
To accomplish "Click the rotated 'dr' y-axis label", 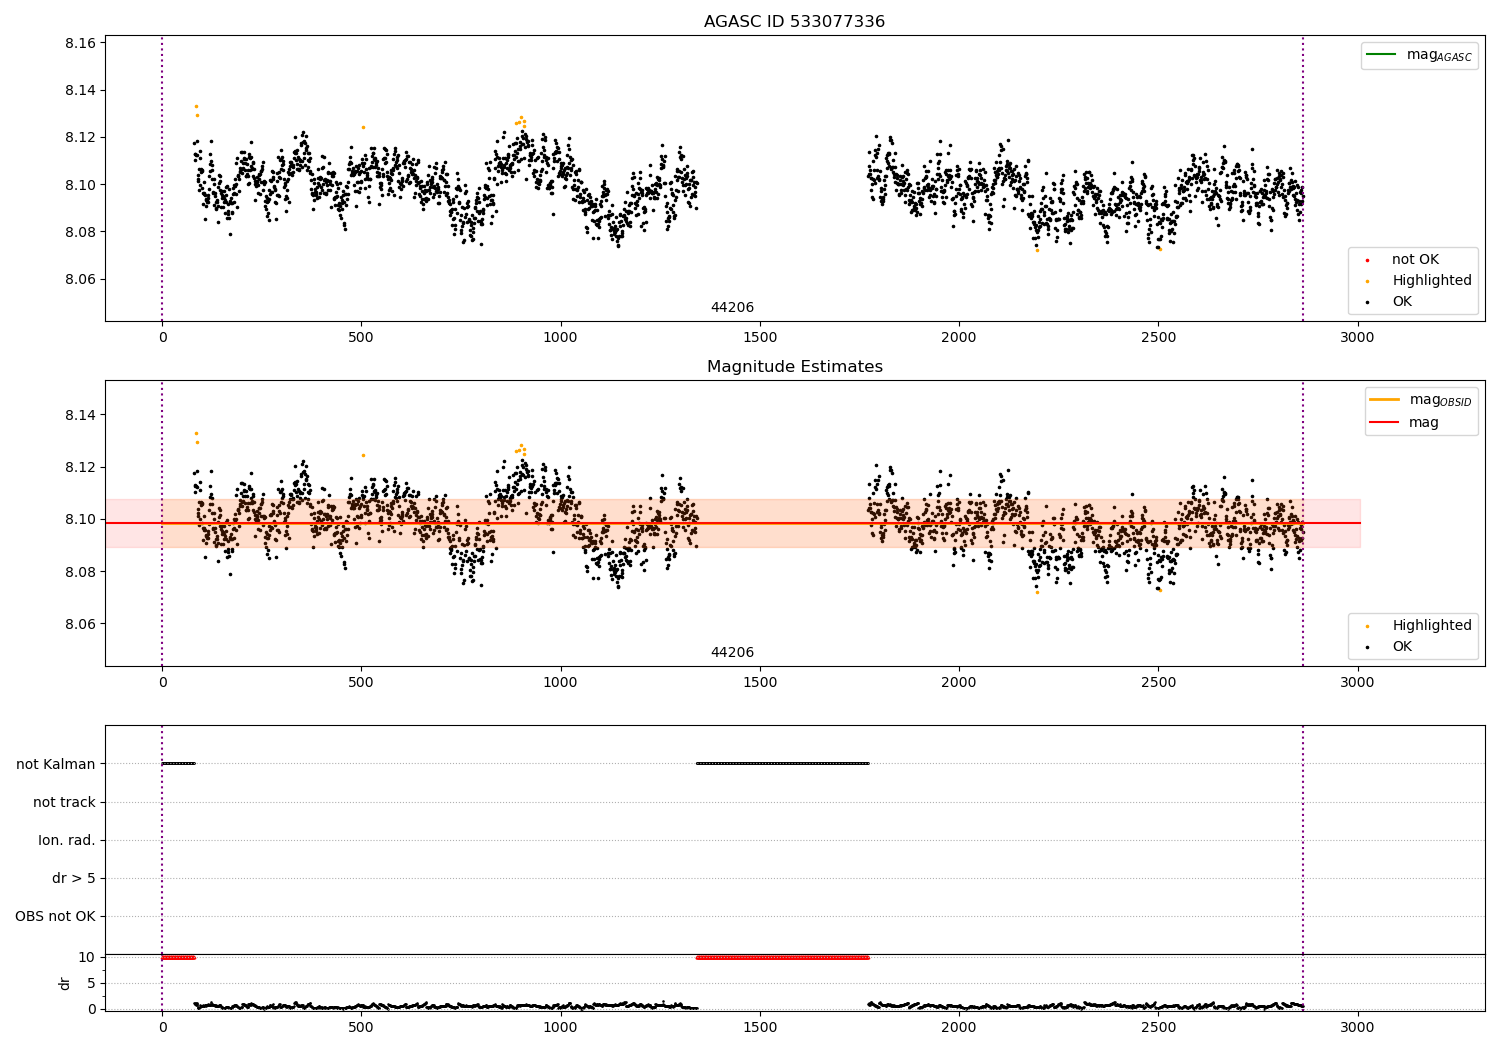I will tap(65, 983).
